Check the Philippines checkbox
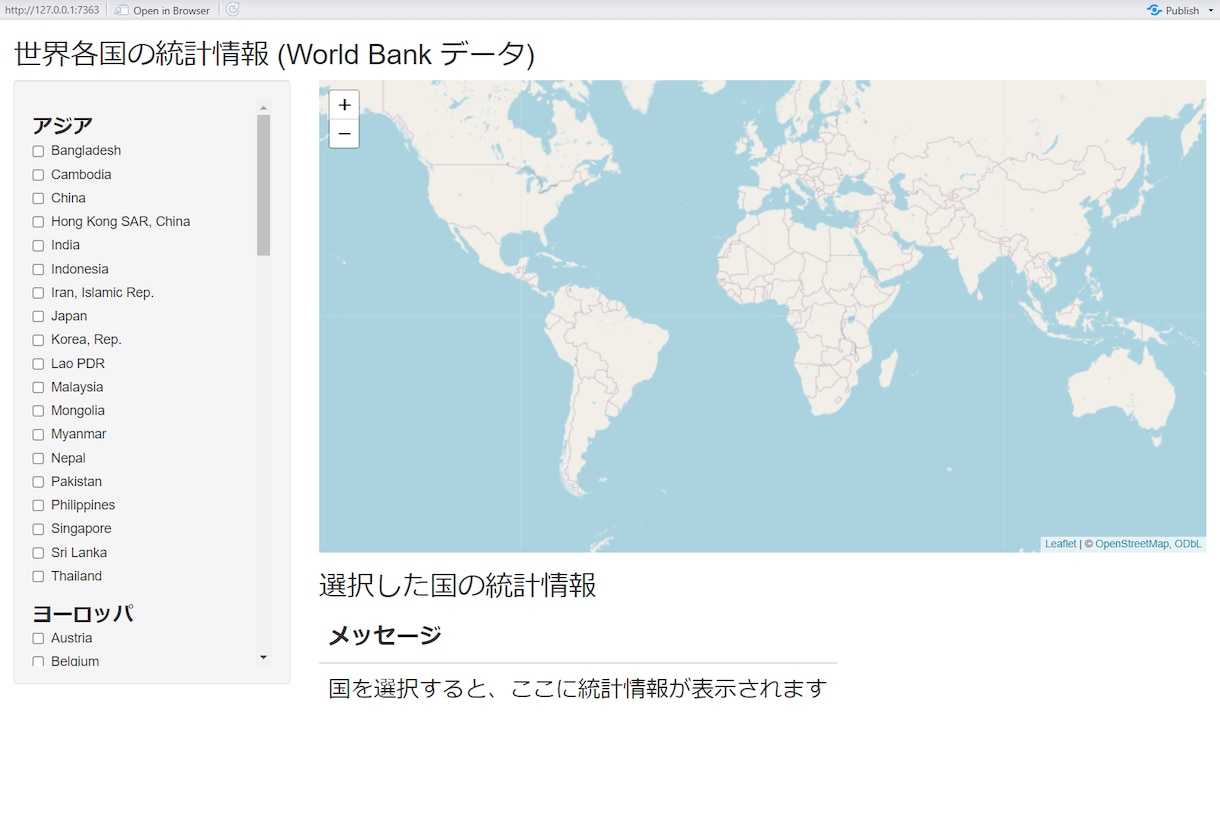Image resolution: width=1220 pixels, height=815 pixels. [x=38, y=505]
